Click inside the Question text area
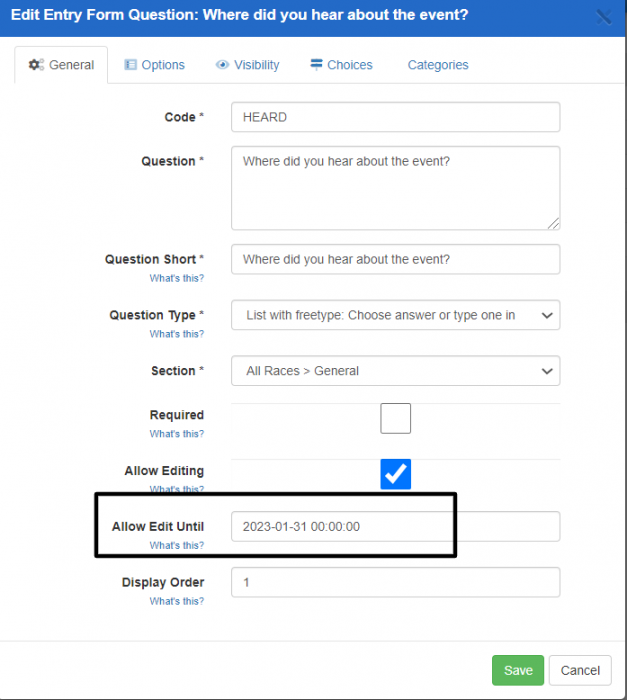 tap(395, 188)
